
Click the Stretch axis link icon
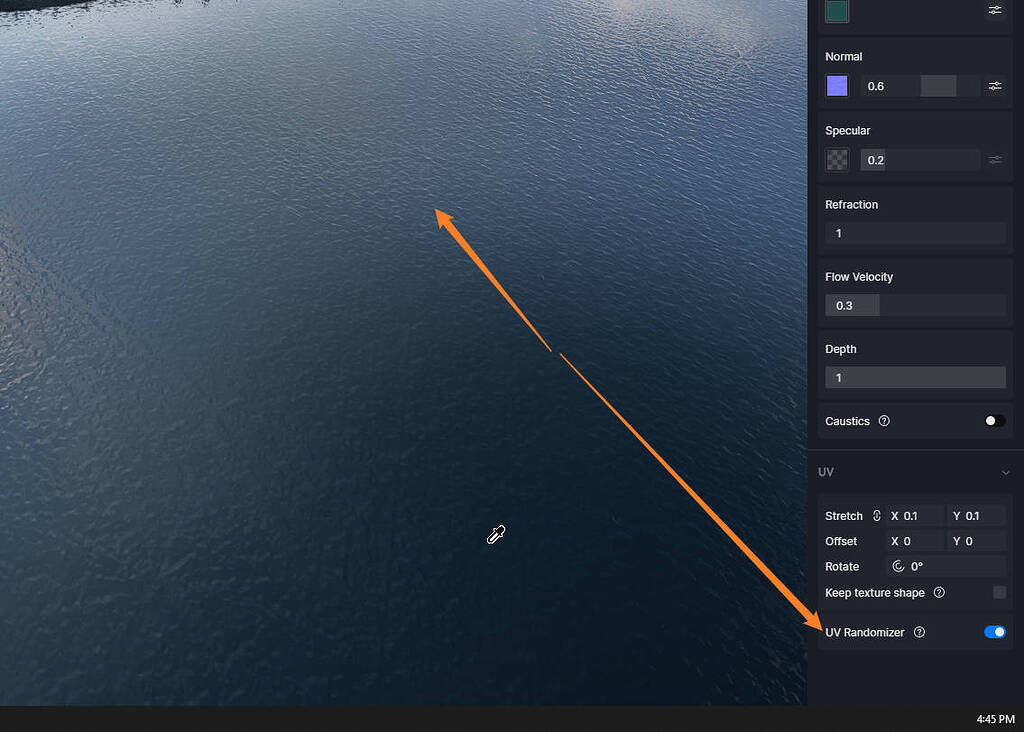click(877, 515)
